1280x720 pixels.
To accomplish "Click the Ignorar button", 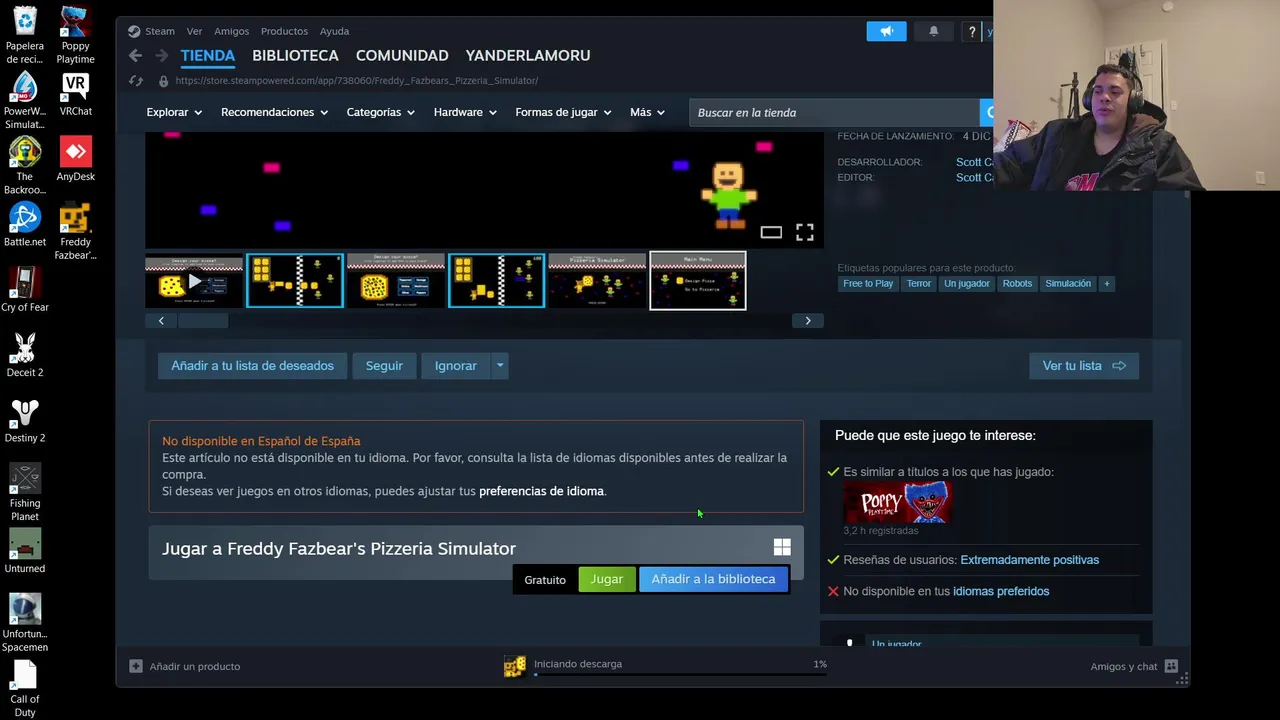I will click(455, 366).
